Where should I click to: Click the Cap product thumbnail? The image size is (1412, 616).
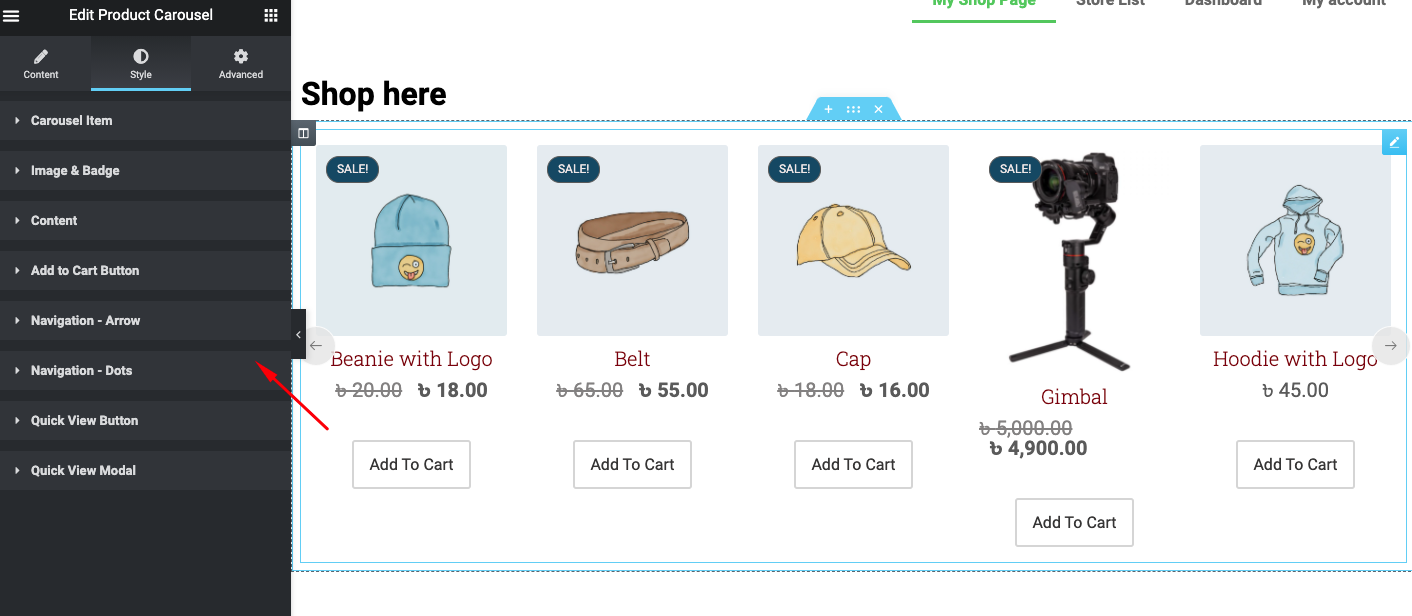point(853,241)
